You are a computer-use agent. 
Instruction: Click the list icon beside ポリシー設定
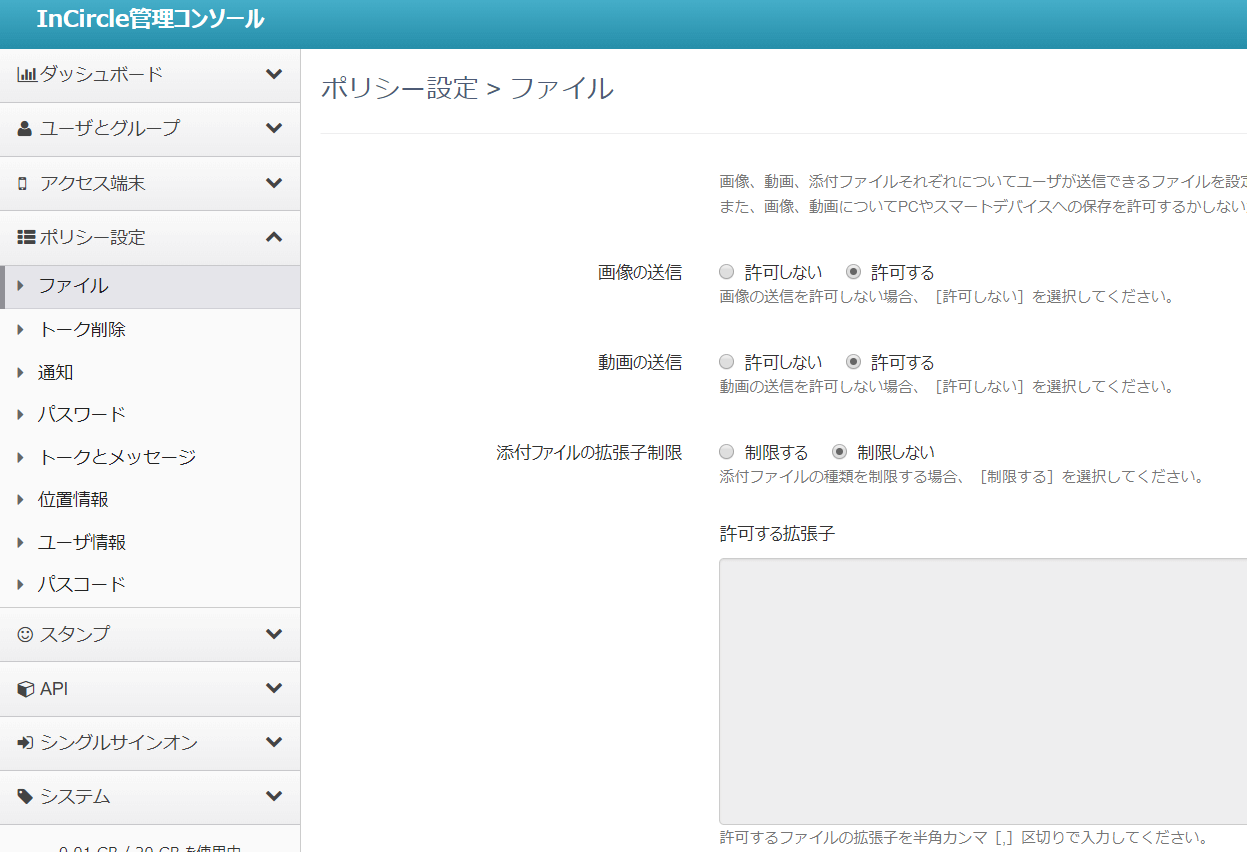point(27,238)
